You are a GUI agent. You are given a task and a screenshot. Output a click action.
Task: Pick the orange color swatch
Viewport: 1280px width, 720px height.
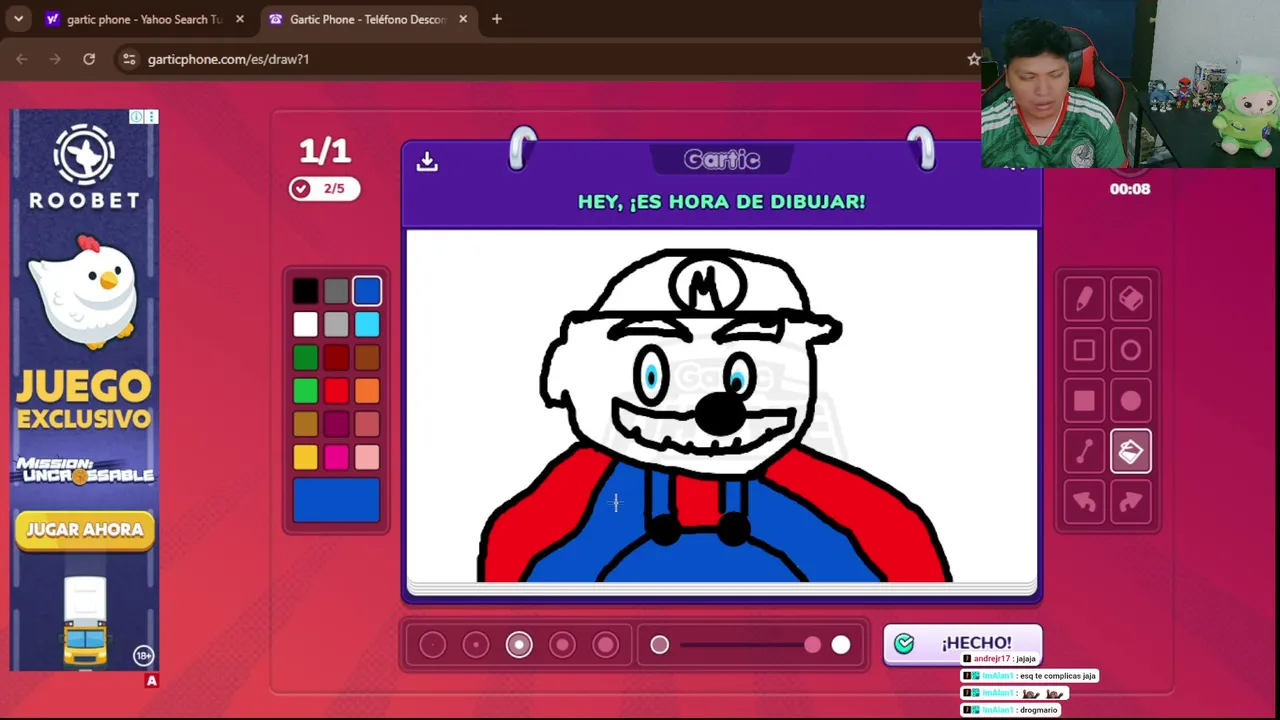pos(367,390)
